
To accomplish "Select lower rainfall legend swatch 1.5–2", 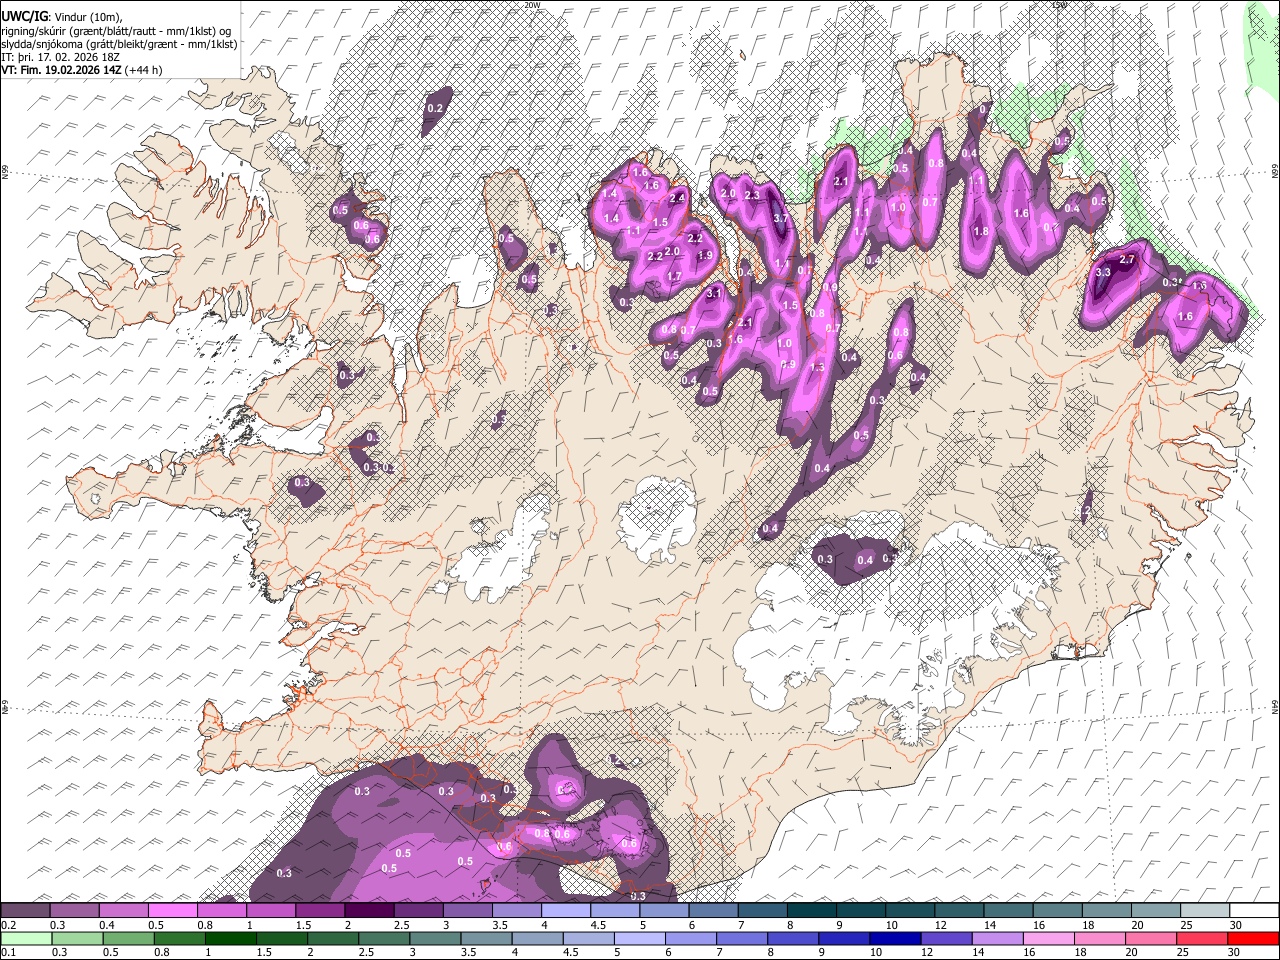I will (282, 938).
